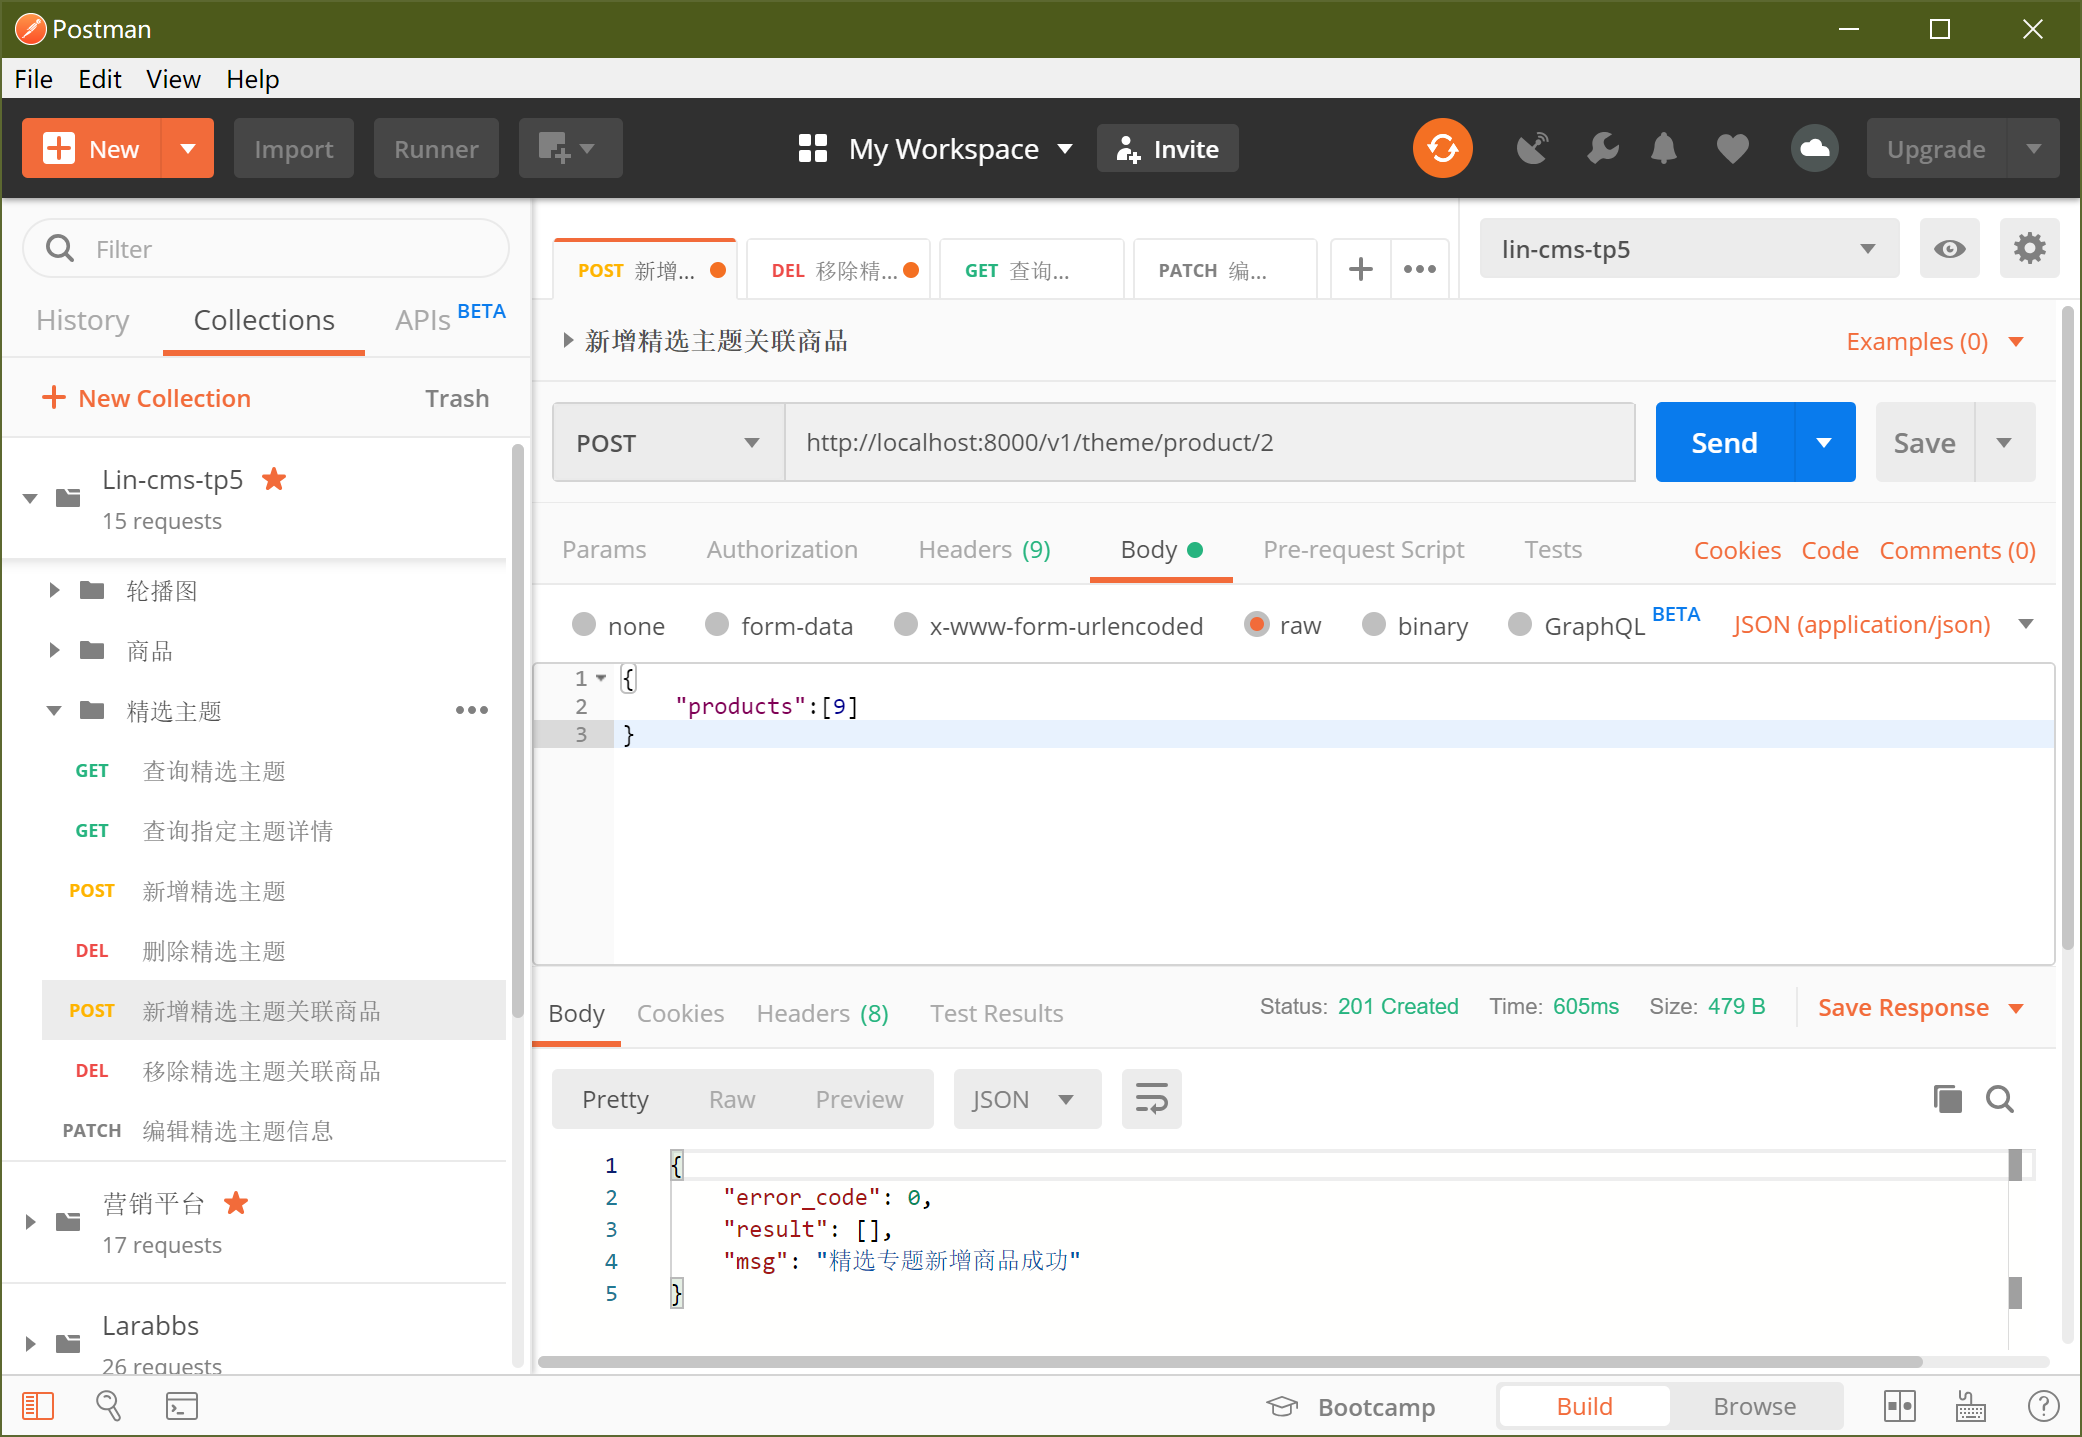
Task: Open tab options three dots menu
Action: [1419, 269]
